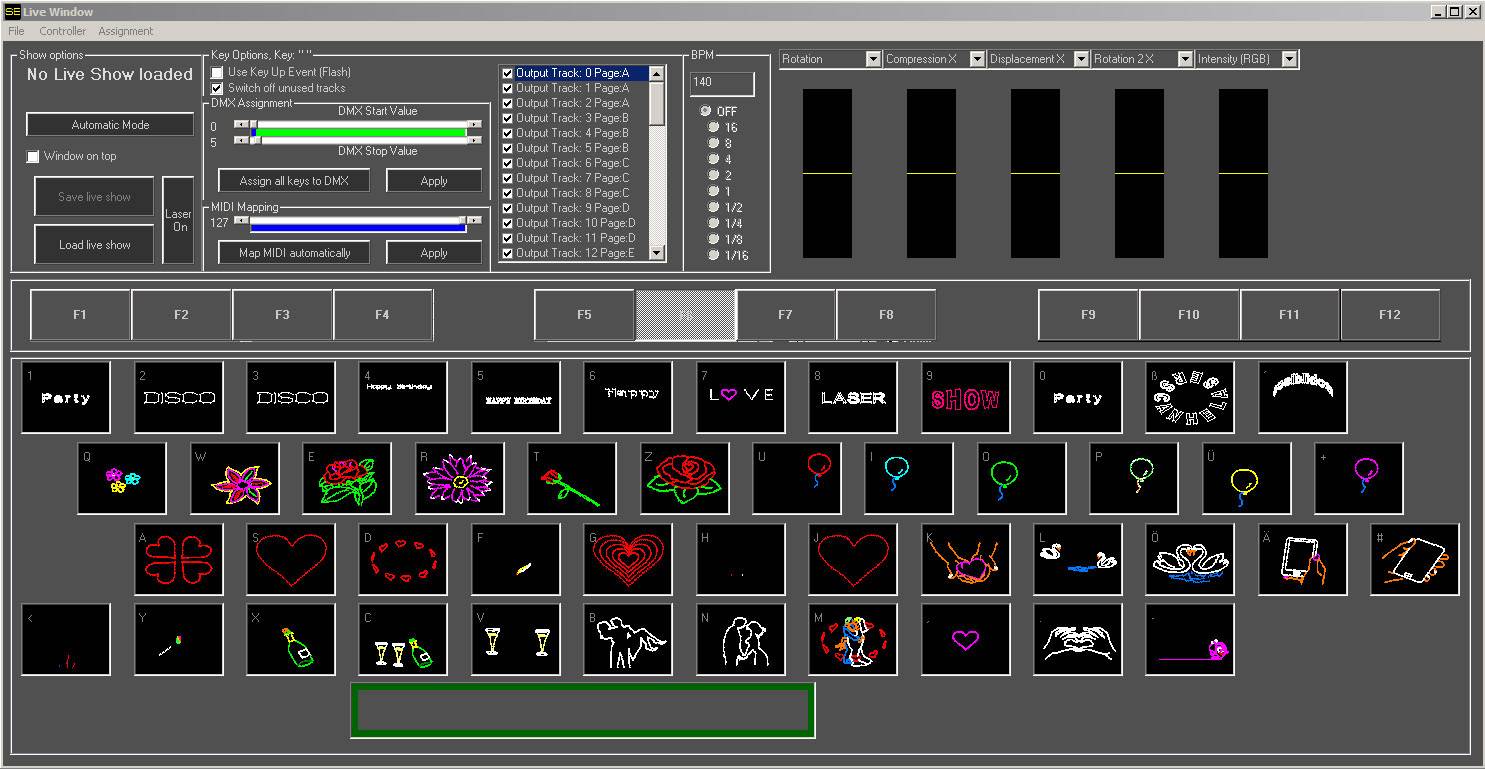Screen dimensions: 1485x769
Task: Open the Intensity (RGB) dropdown
Action: (x=1287, y=58)
